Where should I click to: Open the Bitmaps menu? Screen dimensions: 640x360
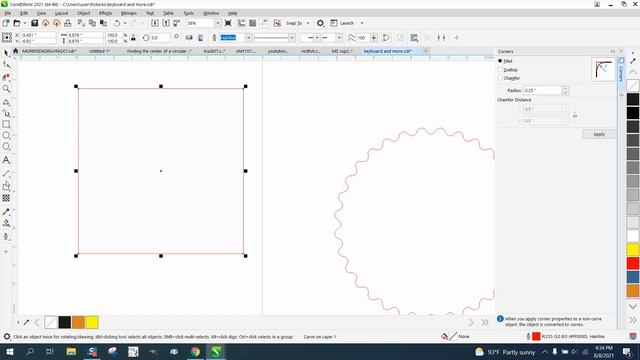coord(129,13)
